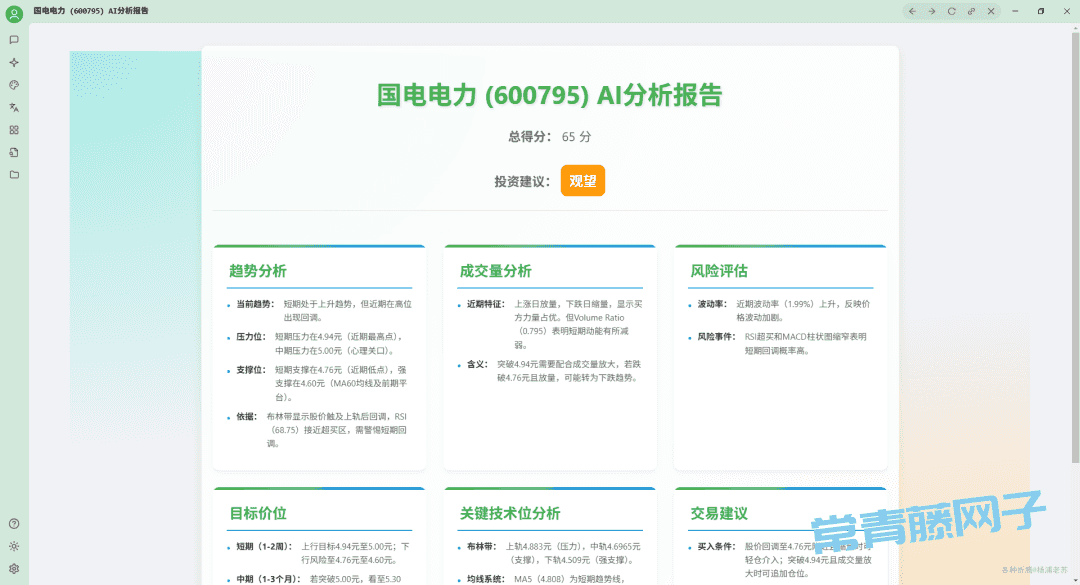1080x585 pixels.
Task: Click the copy link icon
Action: coord(971,11)
